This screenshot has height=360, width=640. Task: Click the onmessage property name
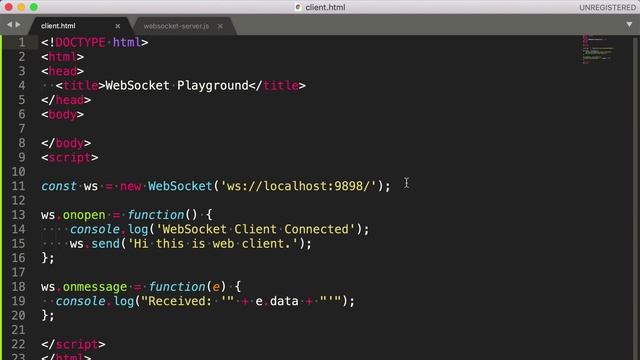point(95,287)
